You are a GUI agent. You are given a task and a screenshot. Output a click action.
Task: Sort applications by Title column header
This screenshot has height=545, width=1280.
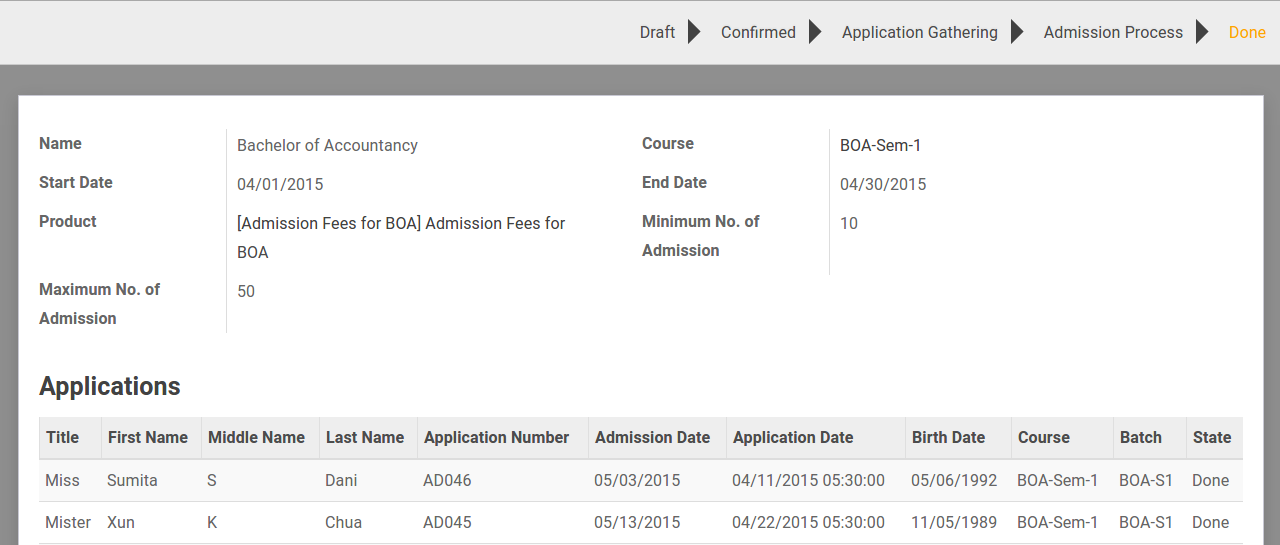70,438
